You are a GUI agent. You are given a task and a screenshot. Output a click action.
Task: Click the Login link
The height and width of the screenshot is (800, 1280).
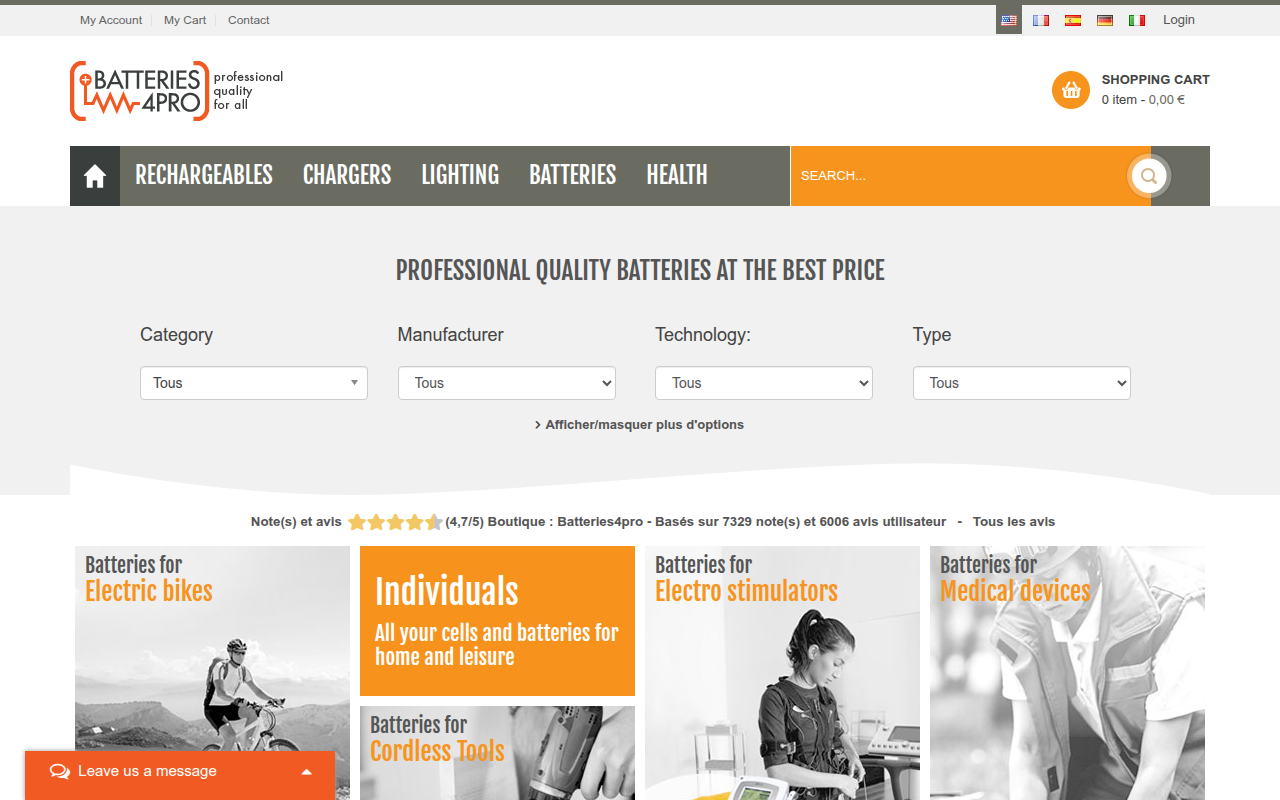[1179, 20]
